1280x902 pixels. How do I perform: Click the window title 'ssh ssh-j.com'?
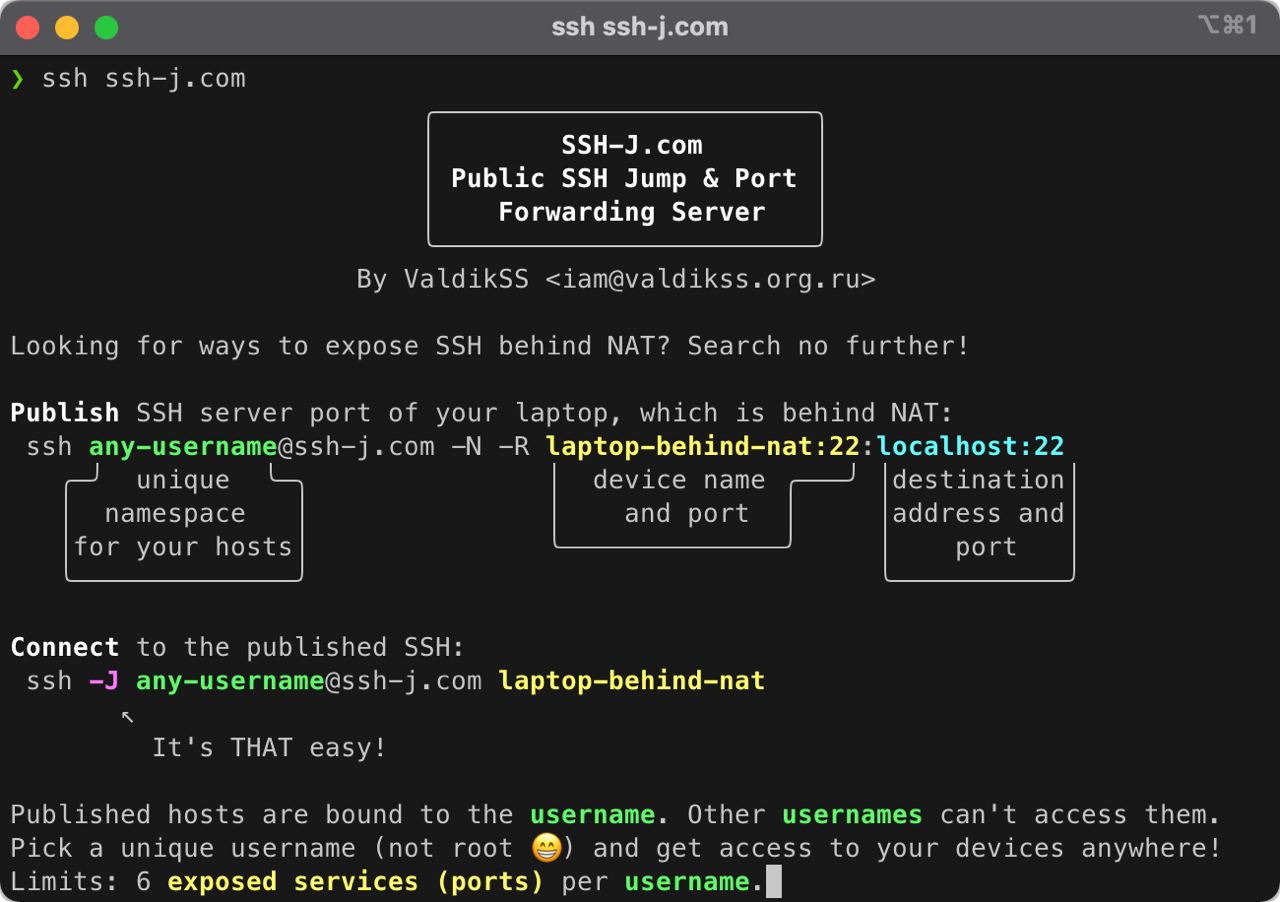pos(640,27)
